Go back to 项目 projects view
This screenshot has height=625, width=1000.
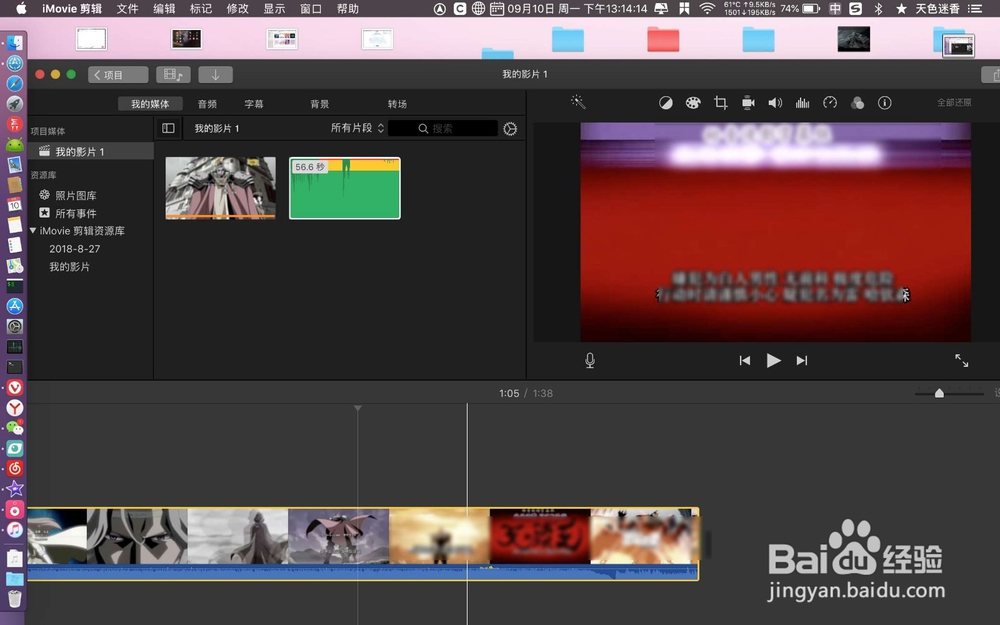click(x=118, y=75)
